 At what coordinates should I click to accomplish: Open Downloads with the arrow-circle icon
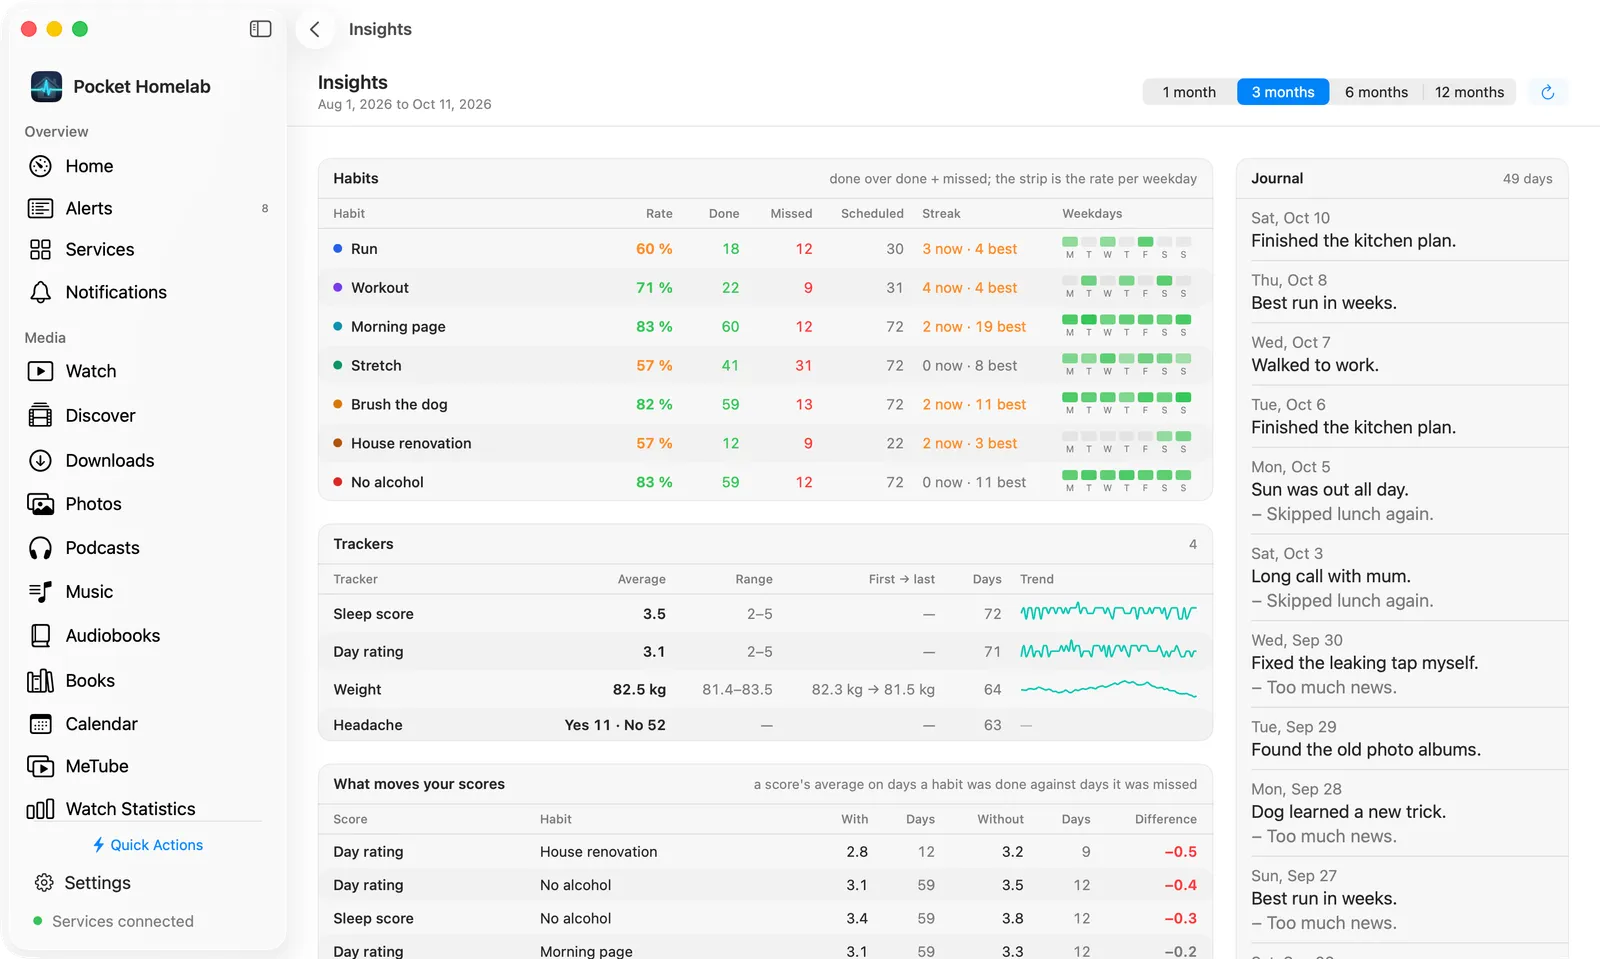(40, 460)
